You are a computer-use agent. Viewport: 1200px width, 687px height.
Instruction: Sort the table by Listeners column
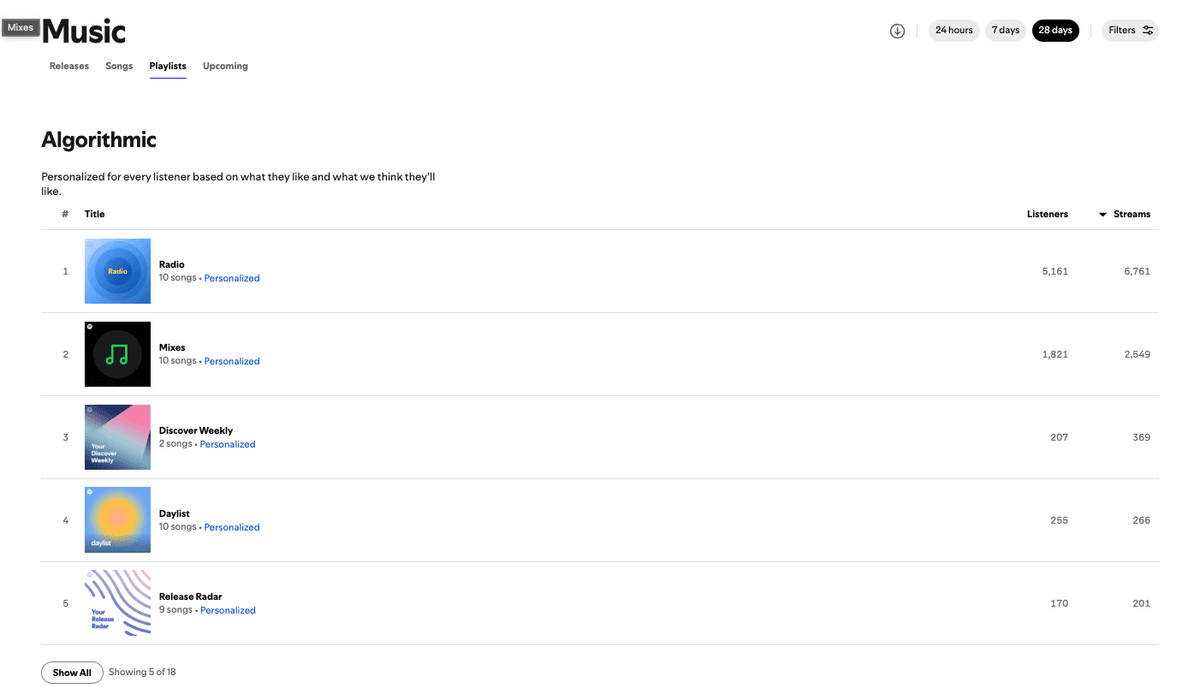pos(1047,214)
